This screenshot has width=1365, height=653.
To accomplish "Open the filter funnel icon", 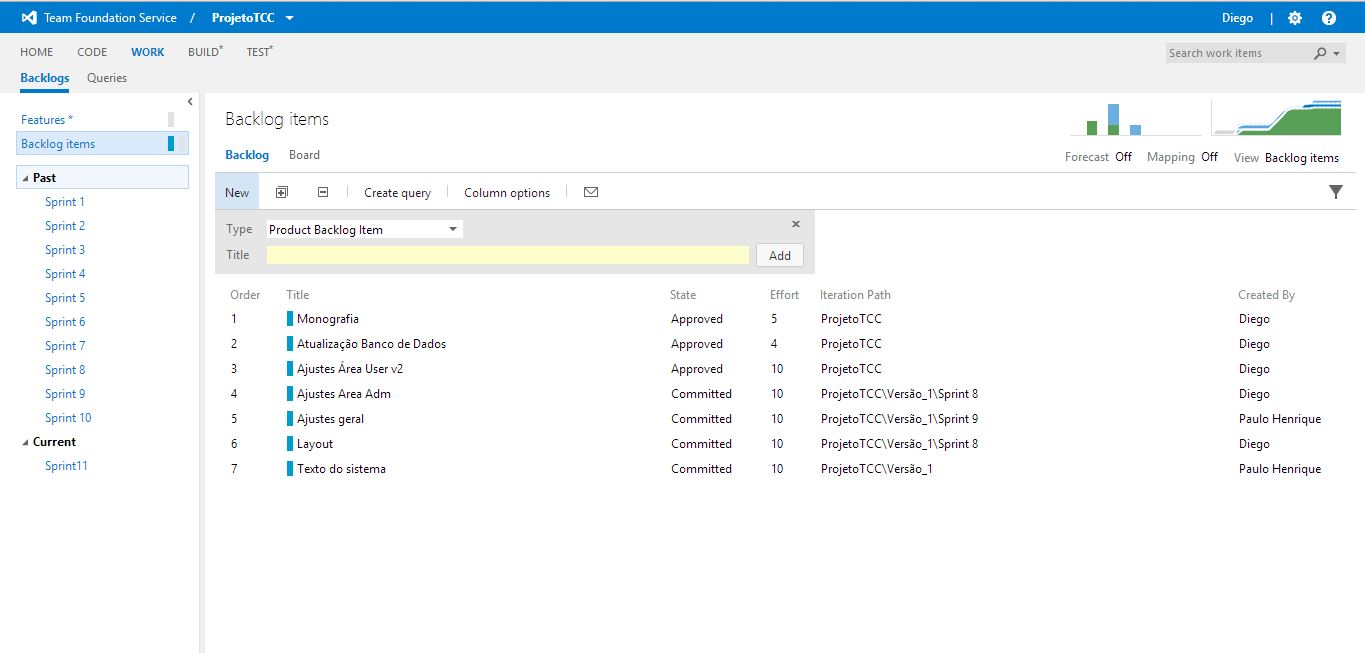I will pyautogui.click(x=1336, y=192).
